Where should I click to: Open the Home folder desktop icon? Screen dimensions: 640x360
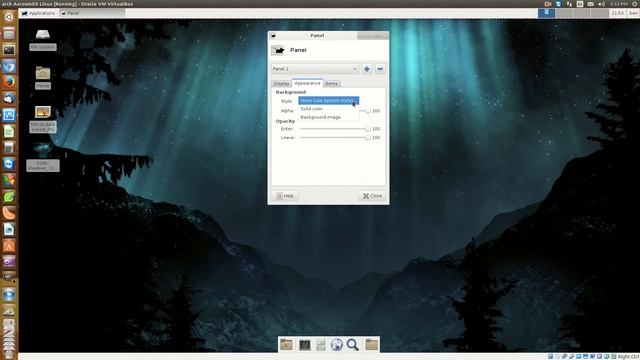coord(43,78)
